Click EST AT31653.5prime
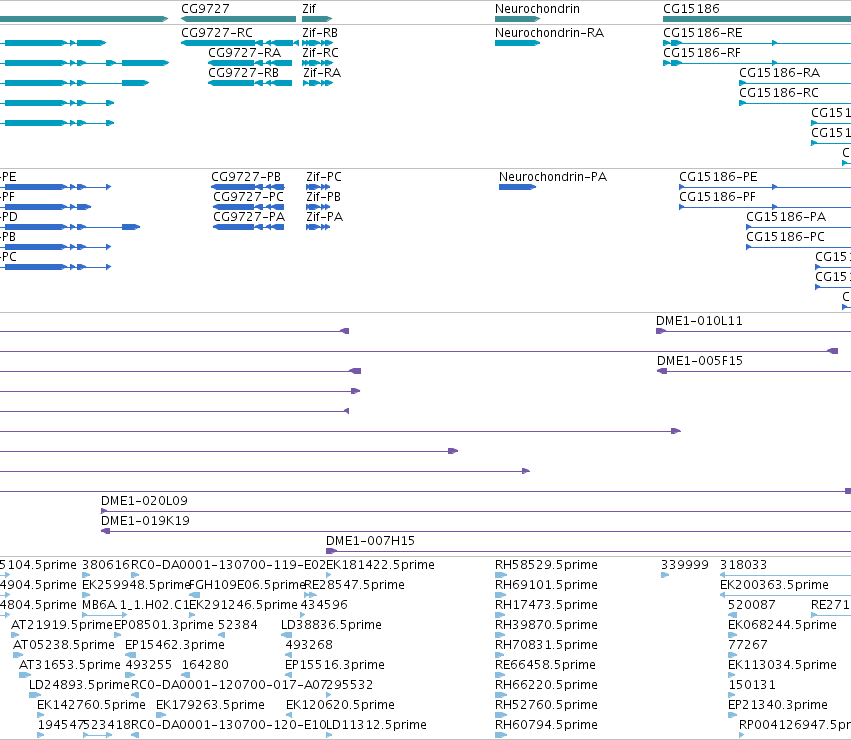The width and height of the screenshot is (851, 740). click(69, 665)
